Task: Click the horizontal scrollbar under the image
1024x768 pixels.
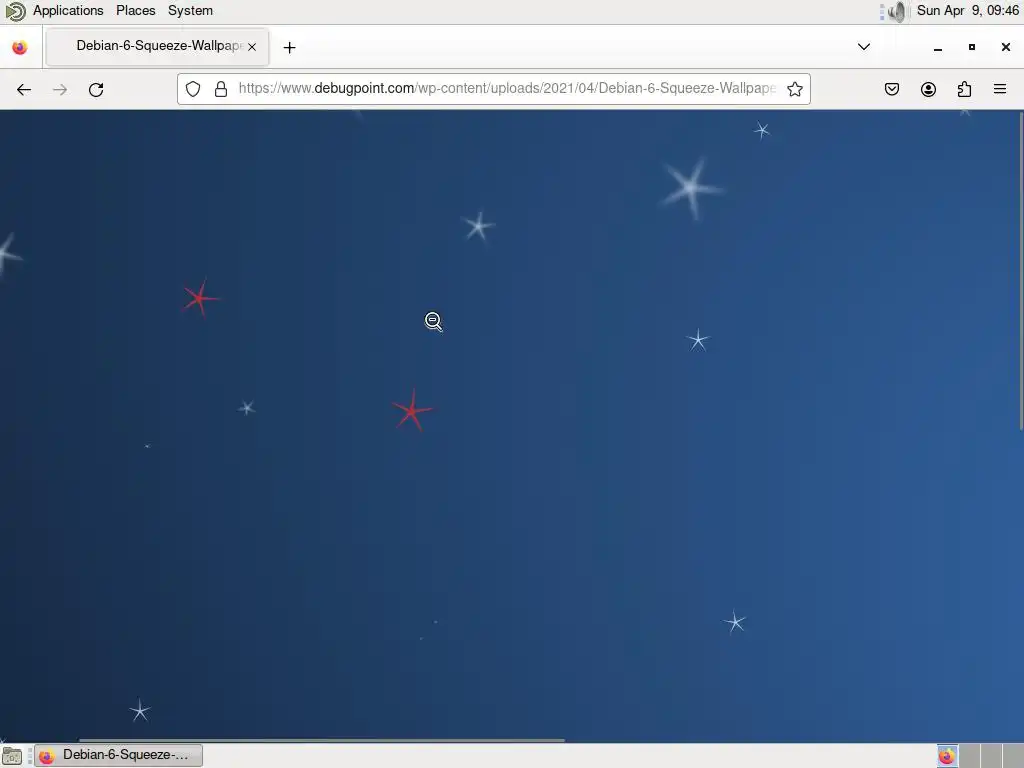Action: [x=321, y=740]
